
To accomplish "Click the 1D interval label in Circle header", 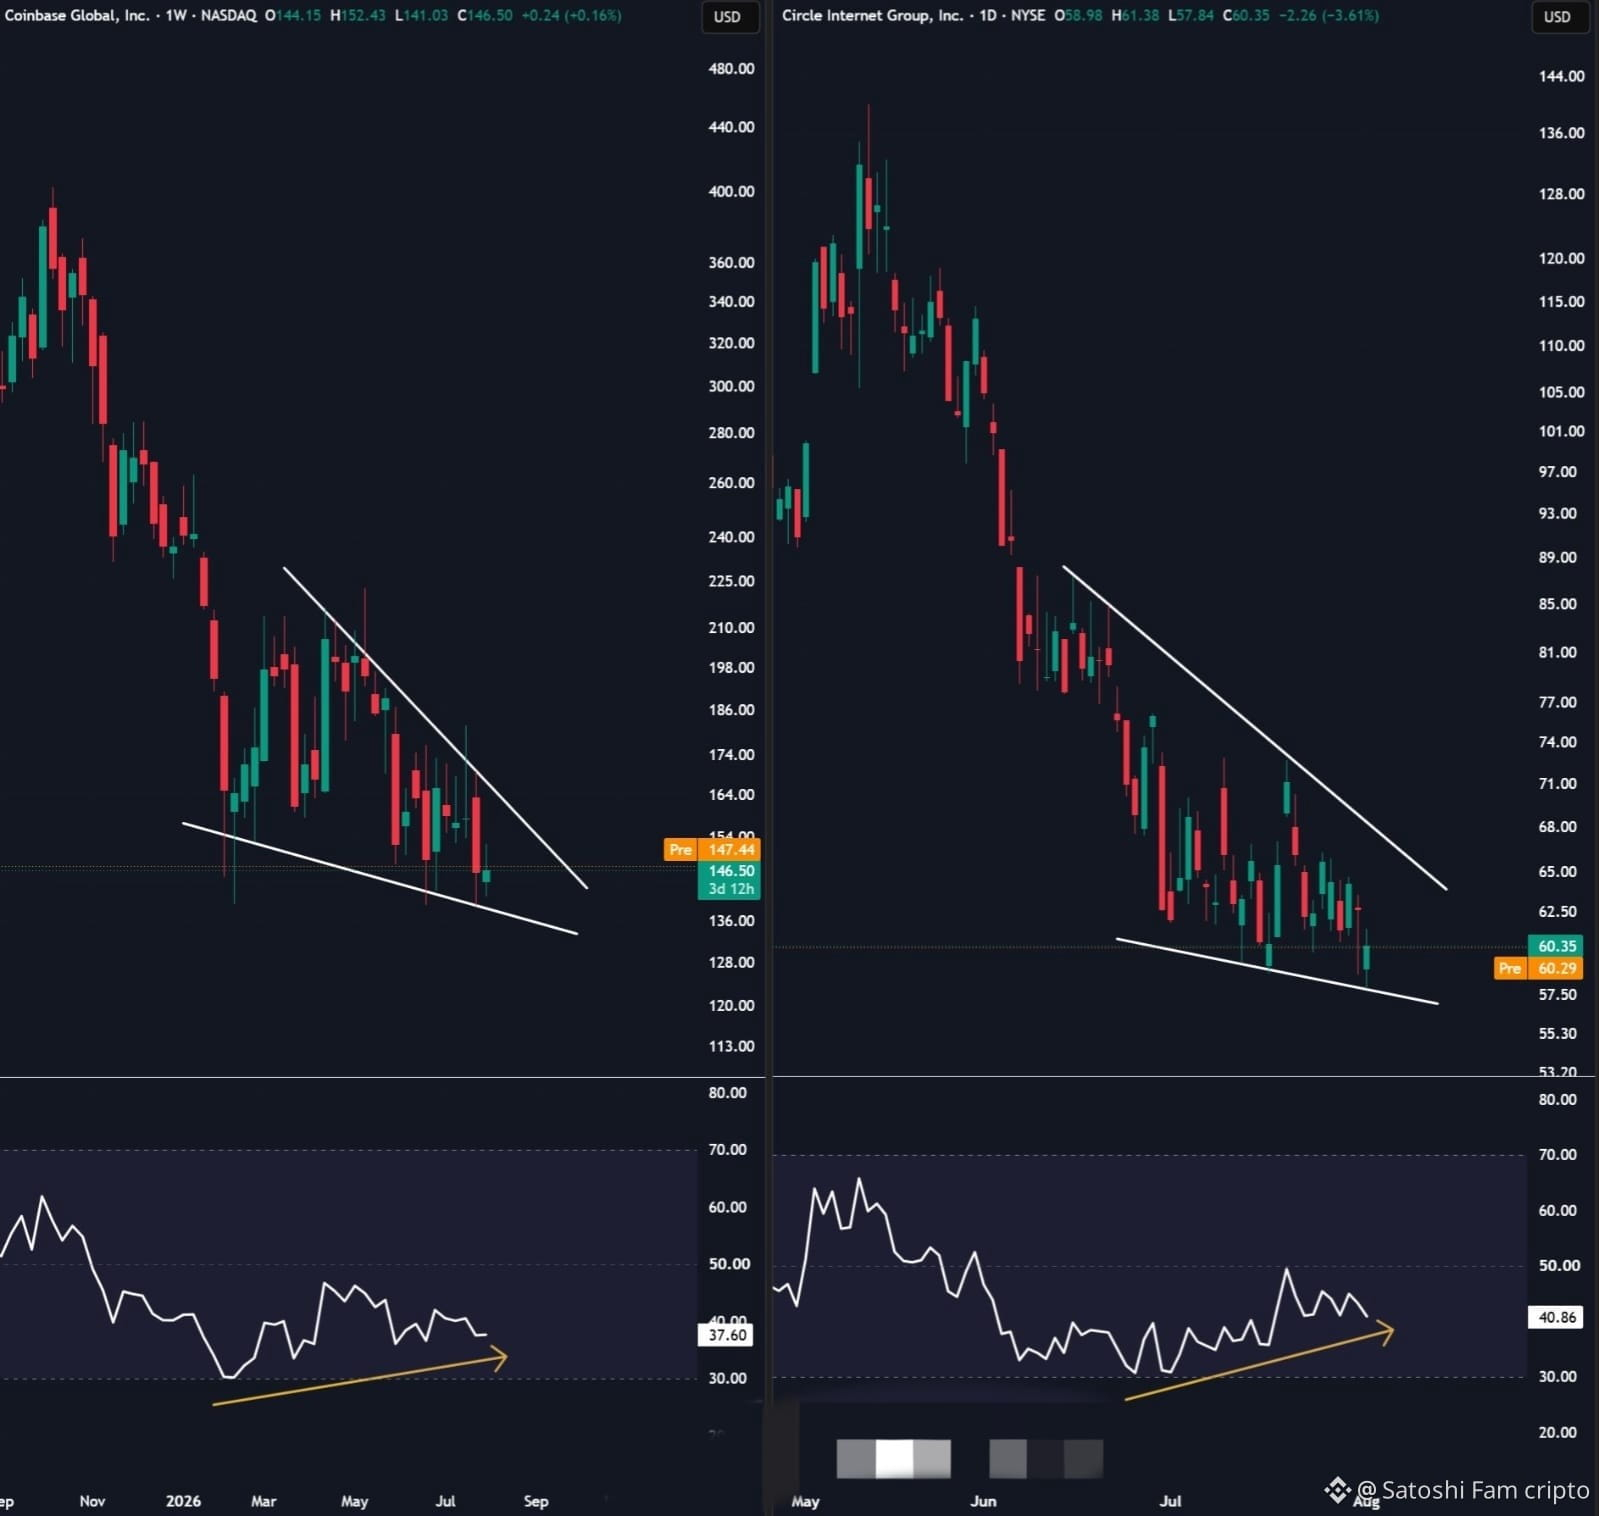I will [x=988, y=16].
